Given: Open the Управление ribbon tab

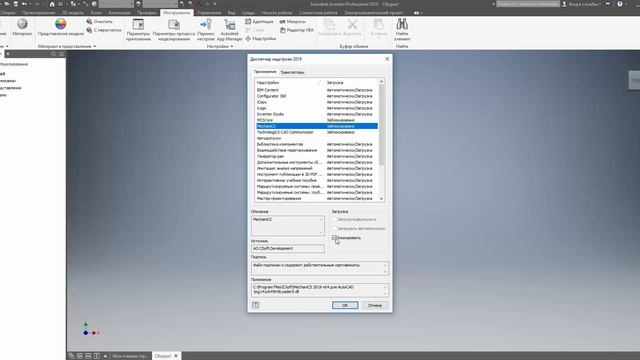Looking at the screenshot, I should click(x=209, y=13).
